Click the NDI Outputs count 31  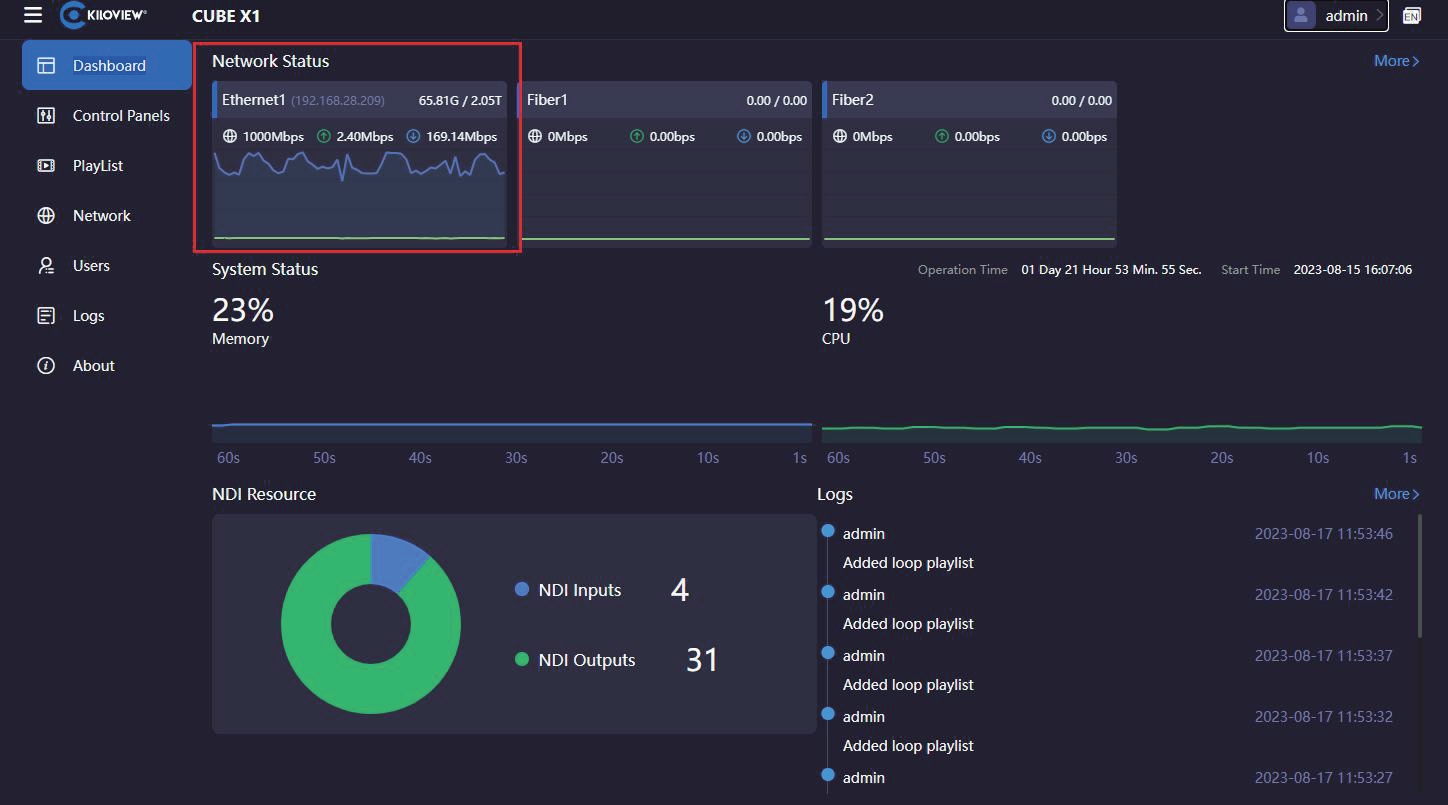(x=702, y=660)
